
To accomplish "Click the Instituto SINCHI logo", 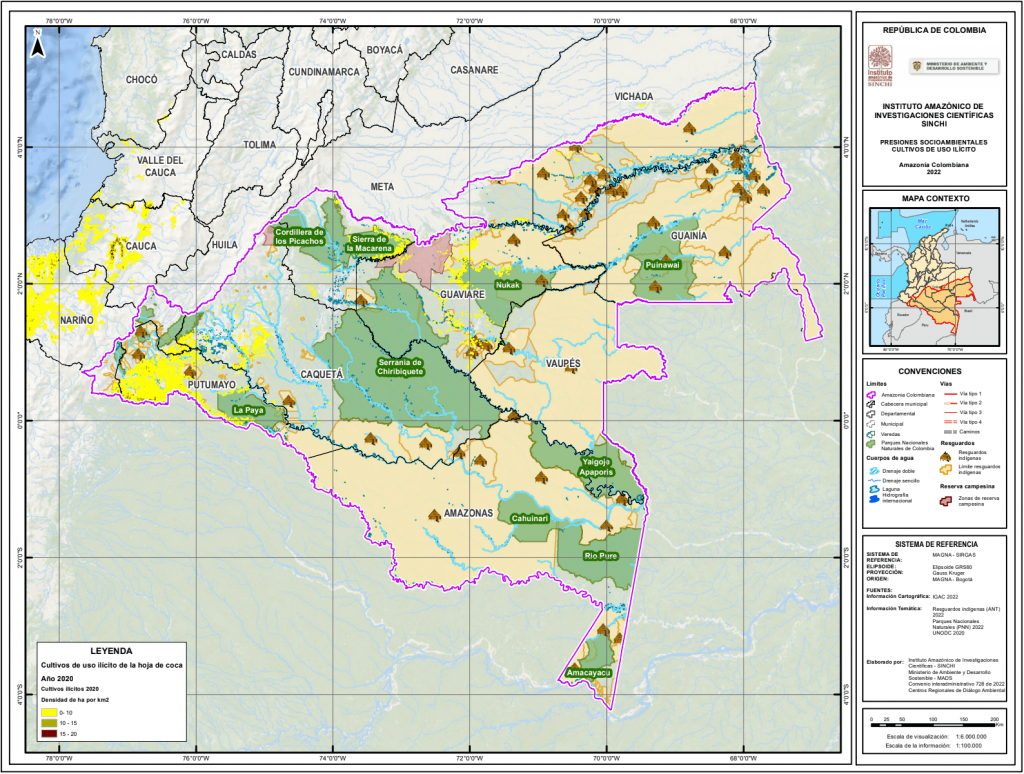I will coord(879,66).
